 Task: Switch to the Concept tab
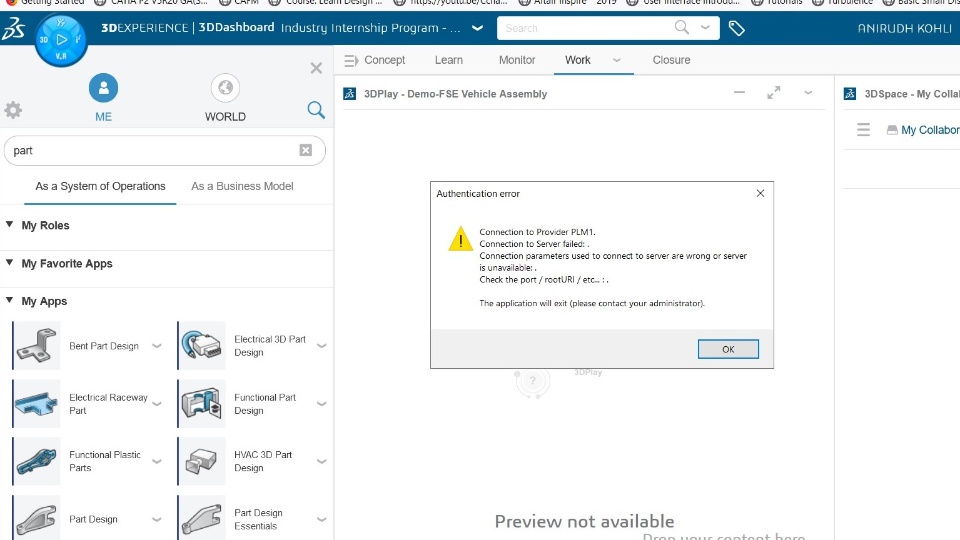click(x=384, y=60)
